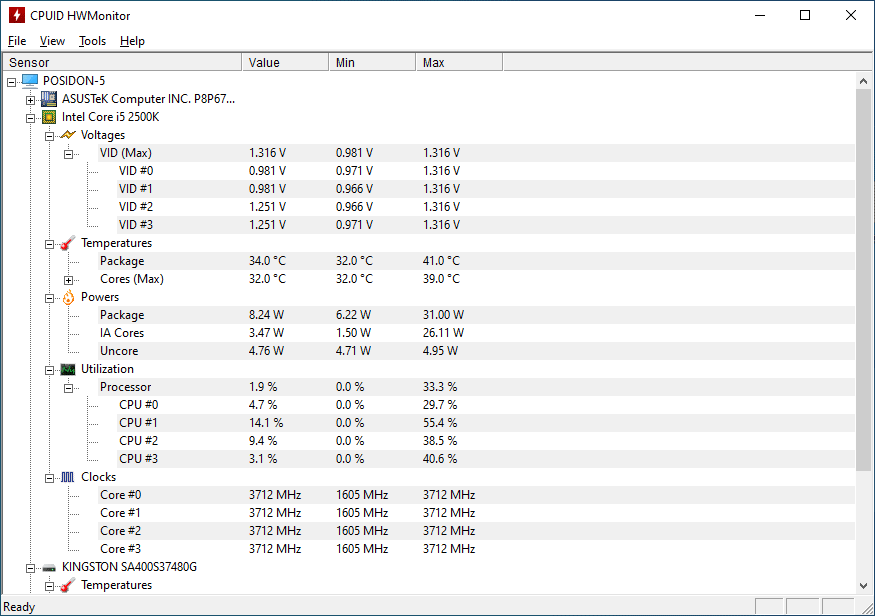Click the Powers flame icon
This screenshot has width=875, height=616.
coord(68,297)
